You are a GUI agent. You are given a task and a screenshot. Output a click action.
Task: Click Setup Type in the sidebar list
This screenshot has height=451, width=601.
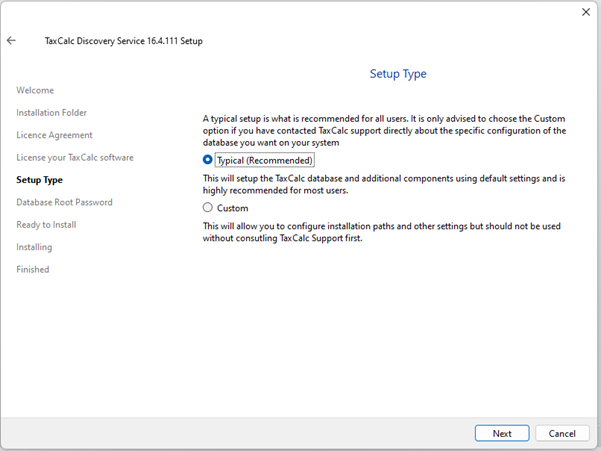point(39,180)
